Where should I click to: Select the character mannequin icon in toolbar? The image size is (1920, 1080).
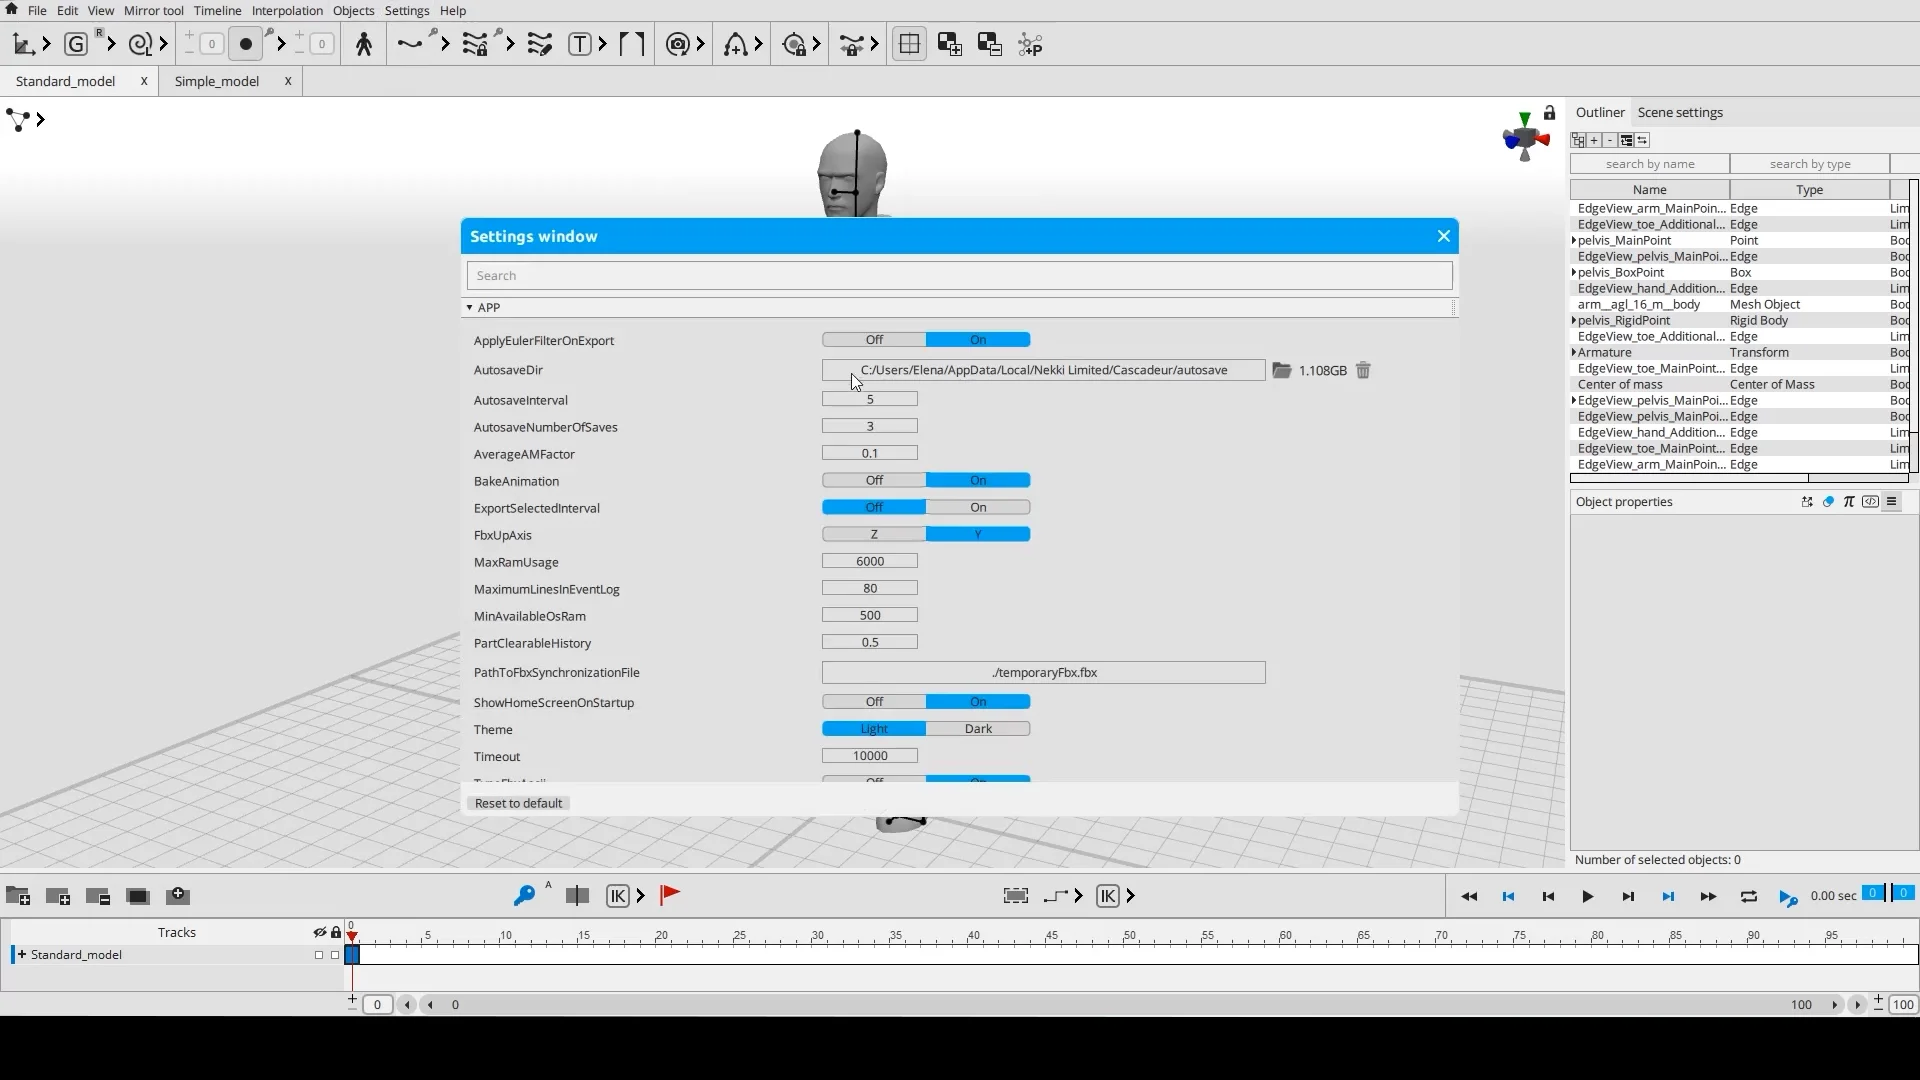pos(364,44)
